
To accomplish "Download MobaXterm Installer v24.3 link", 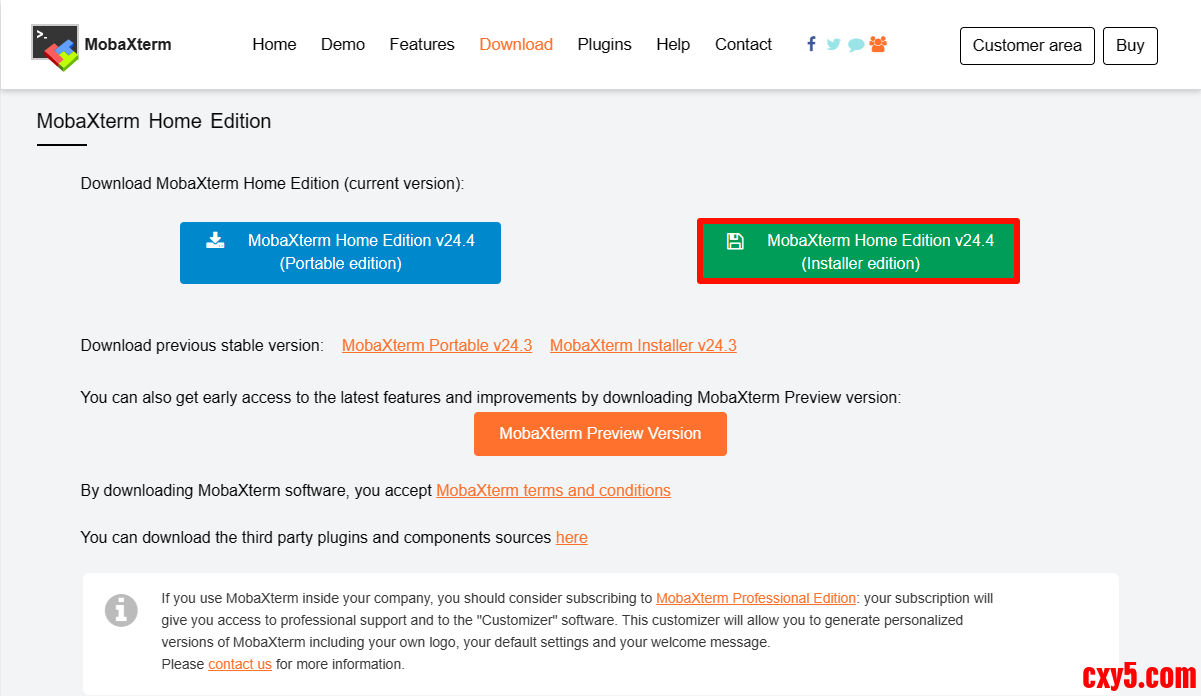I will click(643, 346).
